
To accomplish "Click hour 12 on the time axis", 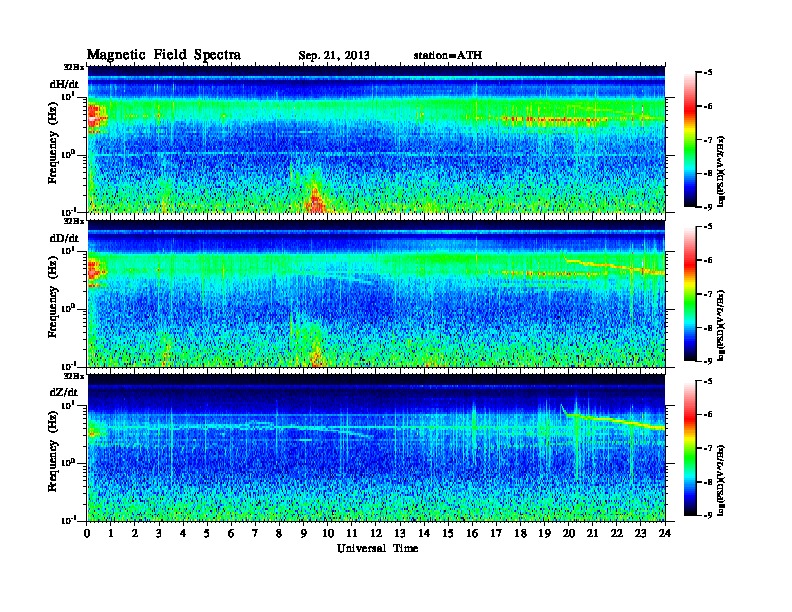I will [376, 533].
